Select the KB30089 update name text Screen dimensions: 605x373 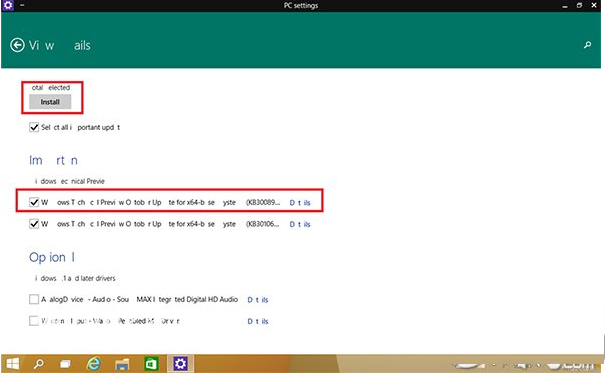click(x=161, y=202)
